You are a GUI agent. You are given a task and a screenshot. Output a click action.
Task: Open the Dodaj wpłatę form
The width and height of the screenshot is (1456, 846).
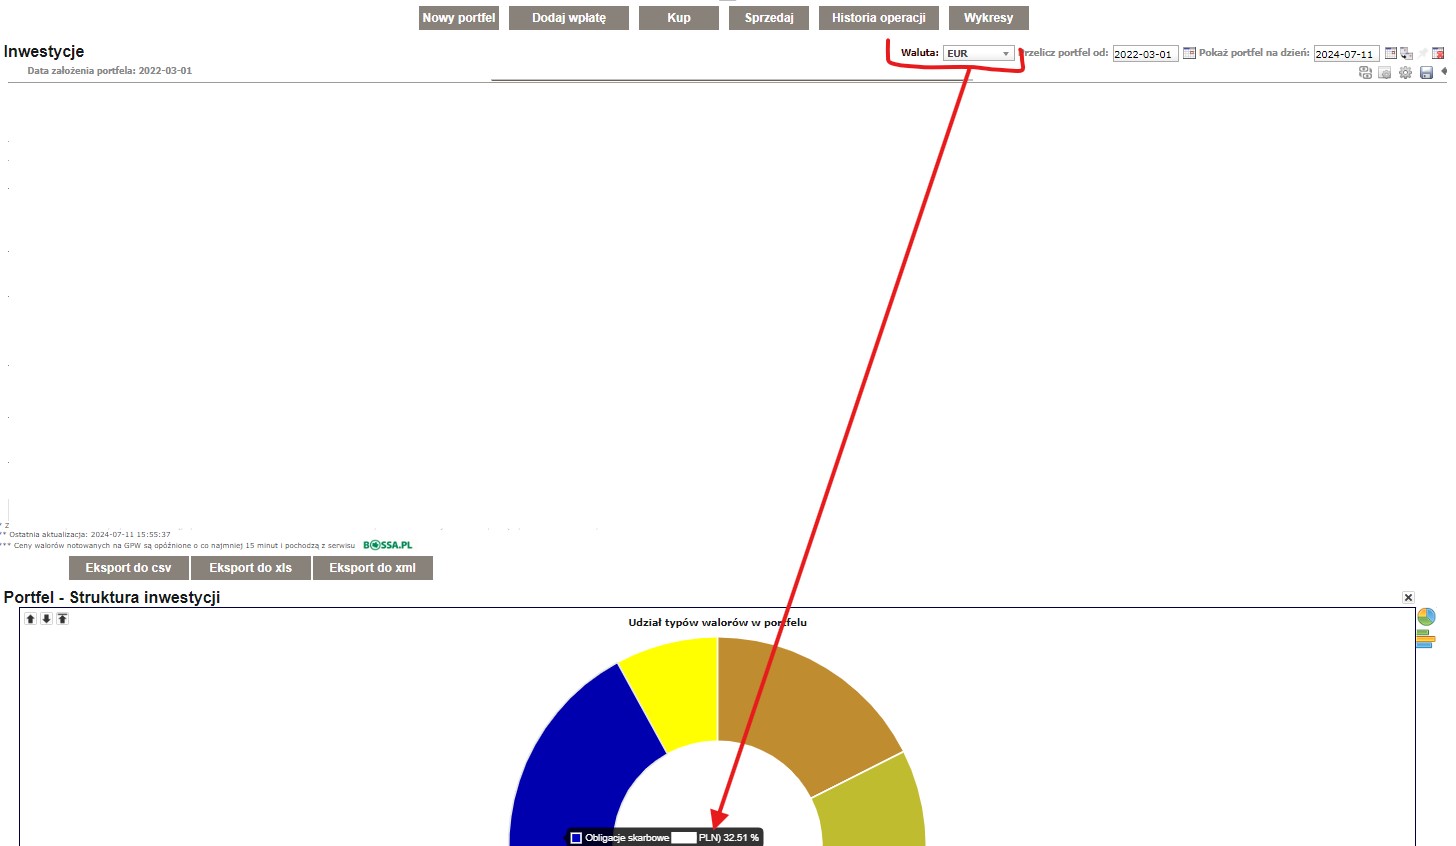(x=569, y=18)
